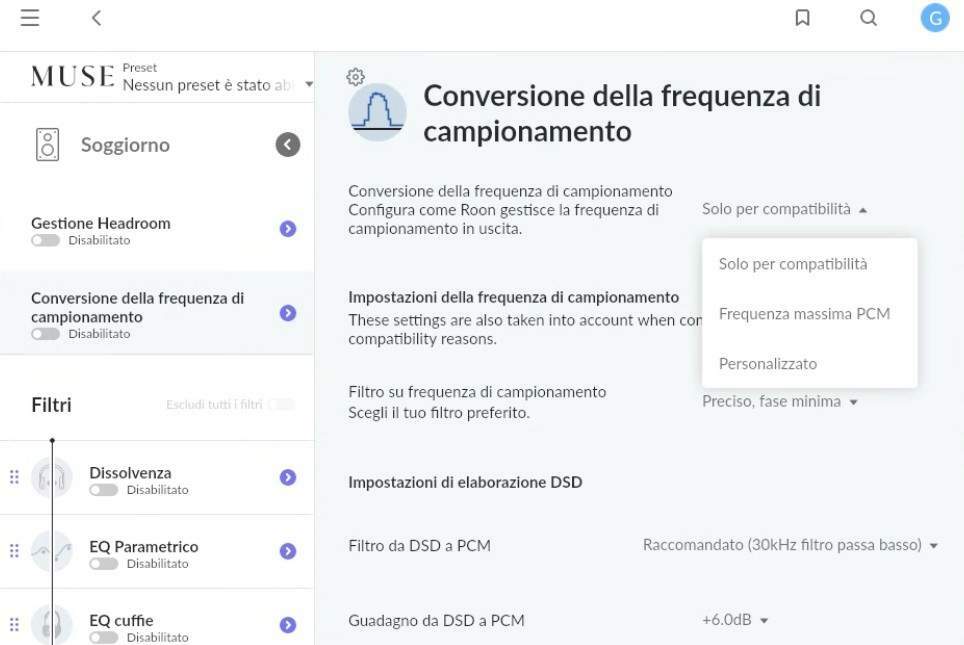Select Personalizzato from the list
The width and height of the screenshot is (964, 645).
tap(768, 364)
